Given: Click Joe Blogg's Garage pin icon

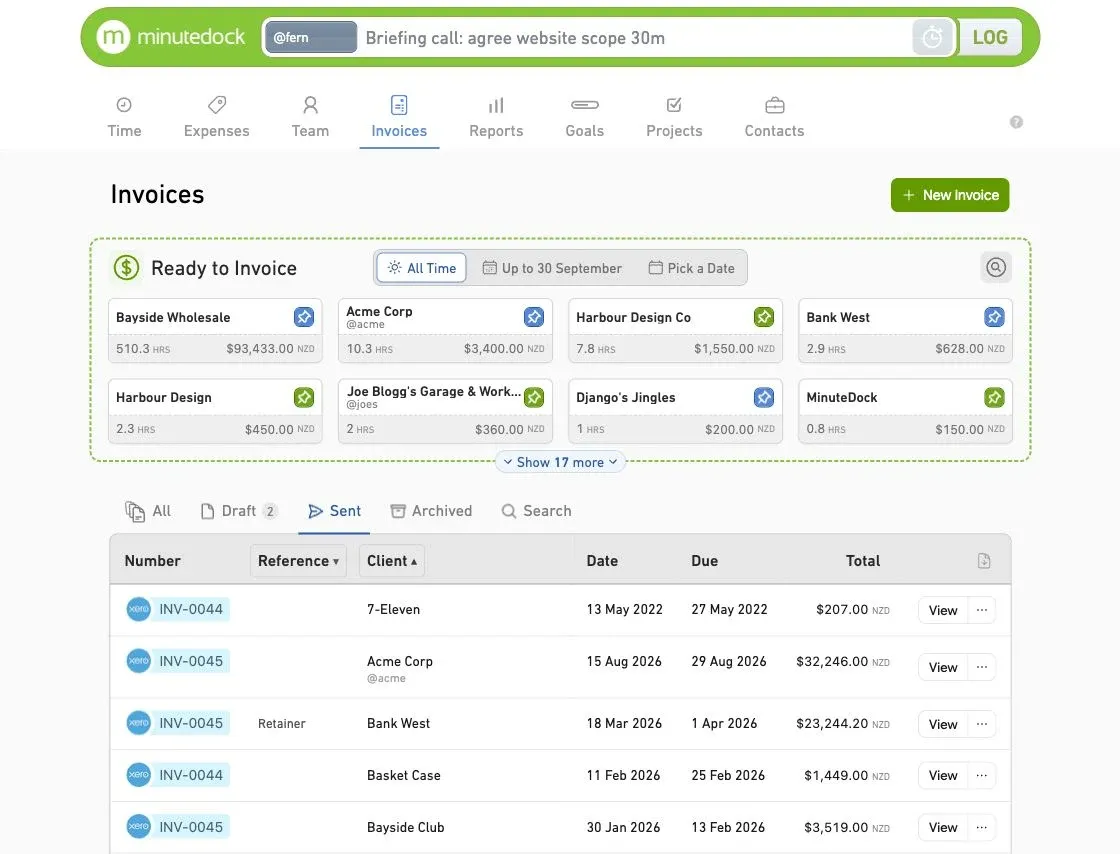Looking at the screenshot, I should click(534, 397).
